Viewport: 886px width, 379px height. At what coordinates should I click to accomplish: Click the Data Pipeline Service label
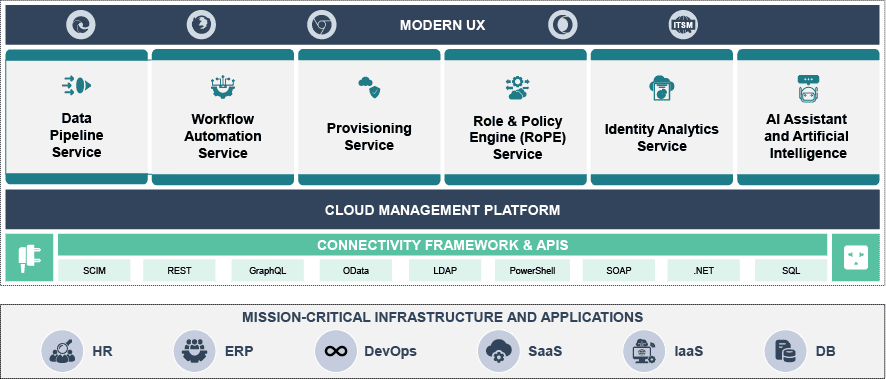[x=76, y=135]
